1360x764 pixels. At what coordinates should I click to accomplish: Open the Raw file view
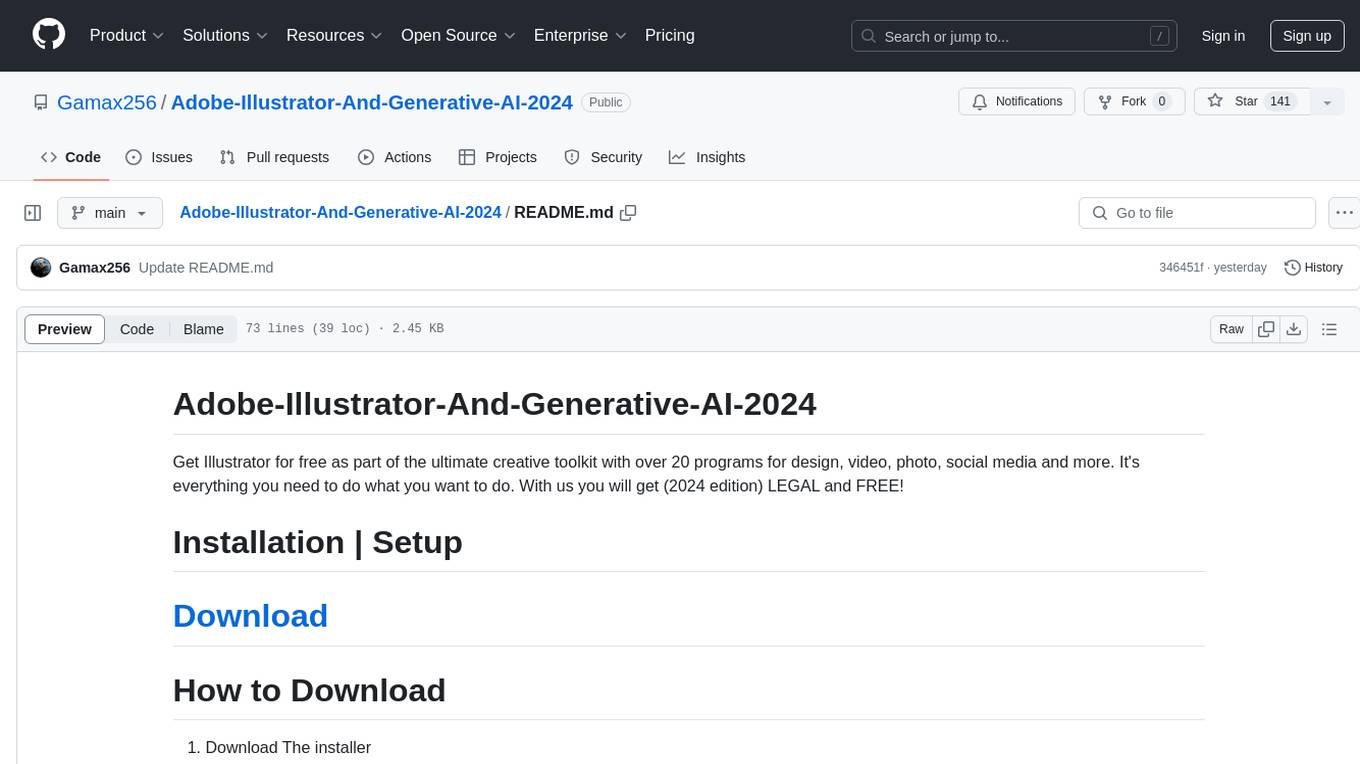click(x=1231, y=329)
